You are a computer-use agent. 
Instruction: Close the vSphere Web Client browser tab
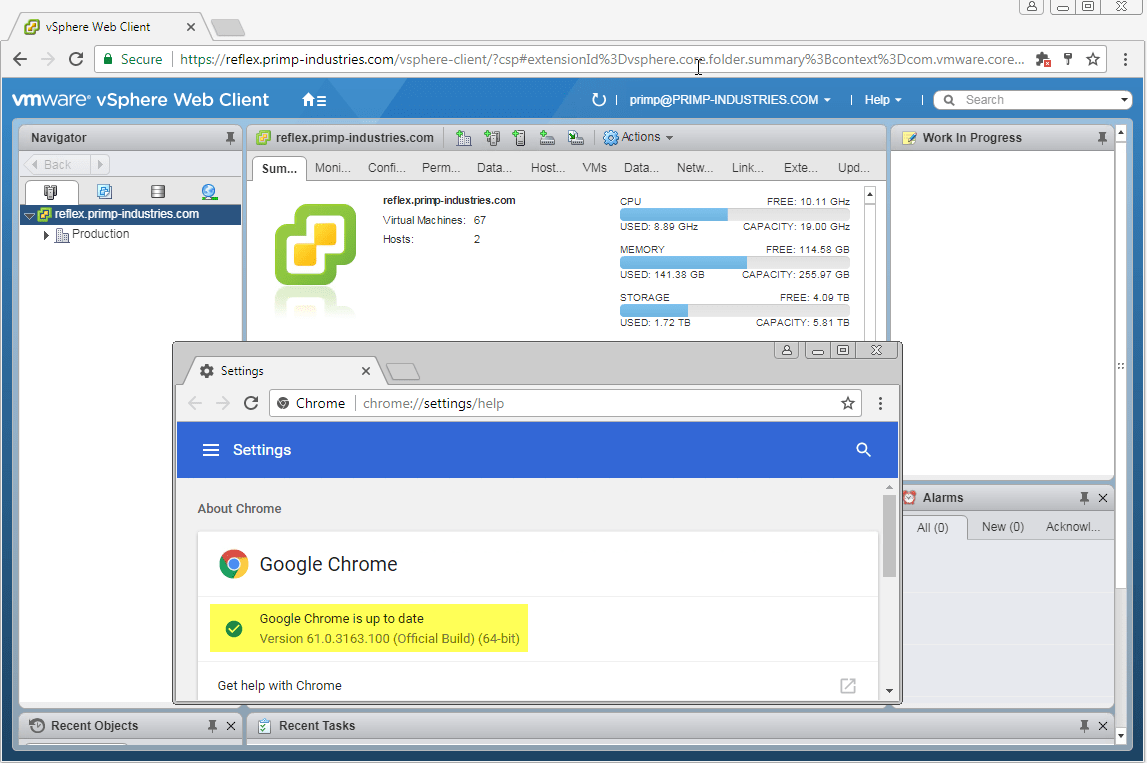pyautogui.click(x=190, y=27)
